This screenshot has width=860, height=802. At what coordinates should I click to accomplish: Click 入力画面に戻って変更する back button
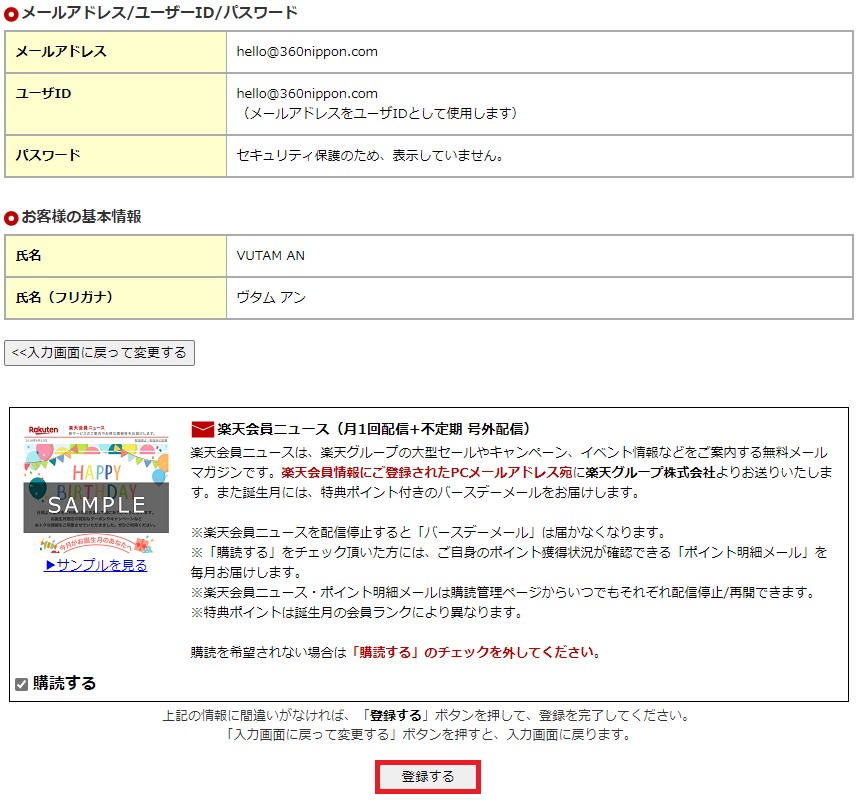[99, 353]
